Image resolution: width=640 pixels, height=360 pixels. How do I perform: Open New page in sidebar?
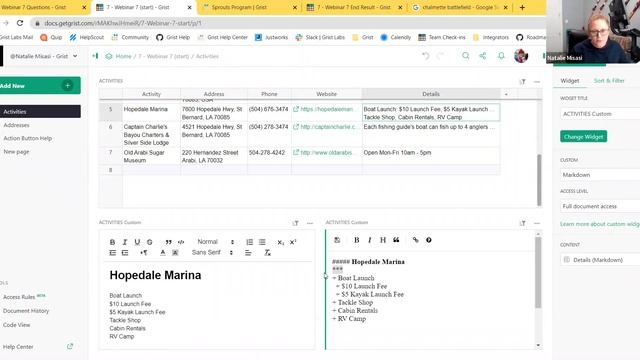(x=16, y=151)
